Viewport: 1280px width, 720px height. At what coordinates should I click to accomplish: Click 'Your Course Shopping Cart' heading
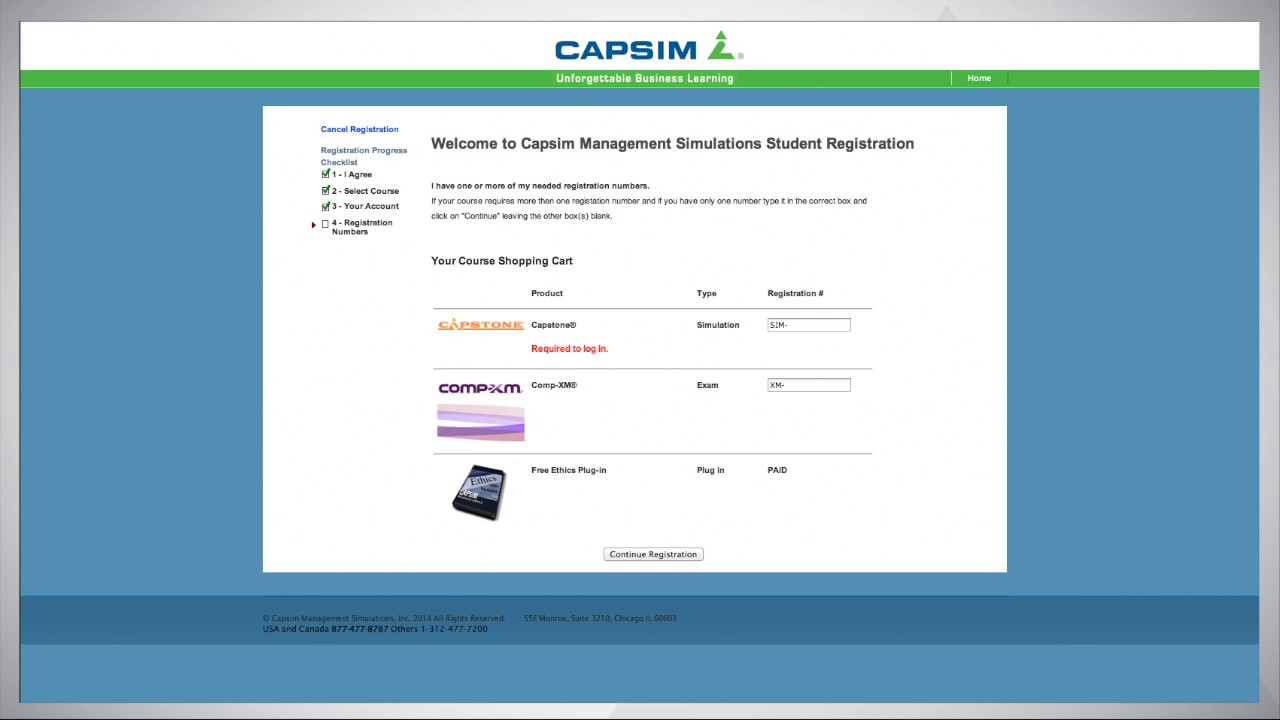click(x=502, y=261)
